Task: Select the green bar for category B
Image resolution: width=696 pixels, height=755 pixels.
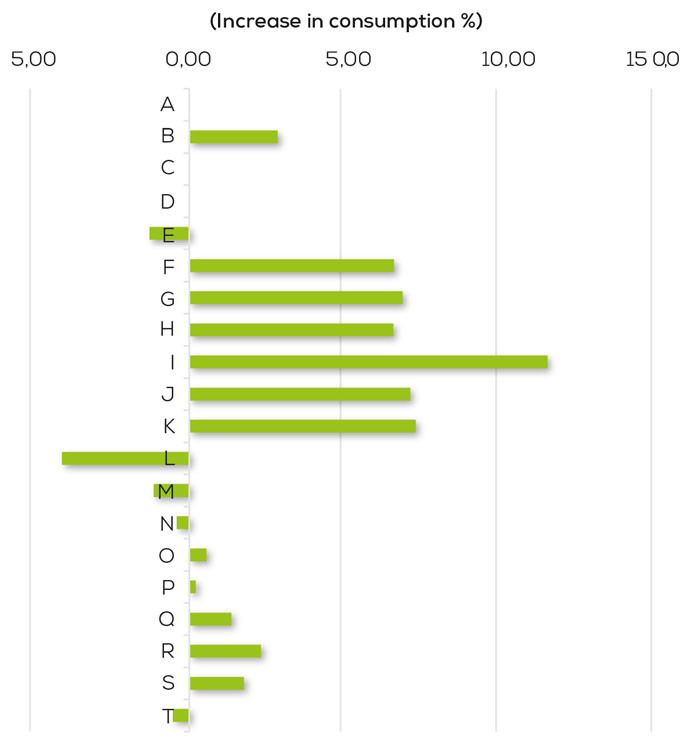Action: point(233,137)
